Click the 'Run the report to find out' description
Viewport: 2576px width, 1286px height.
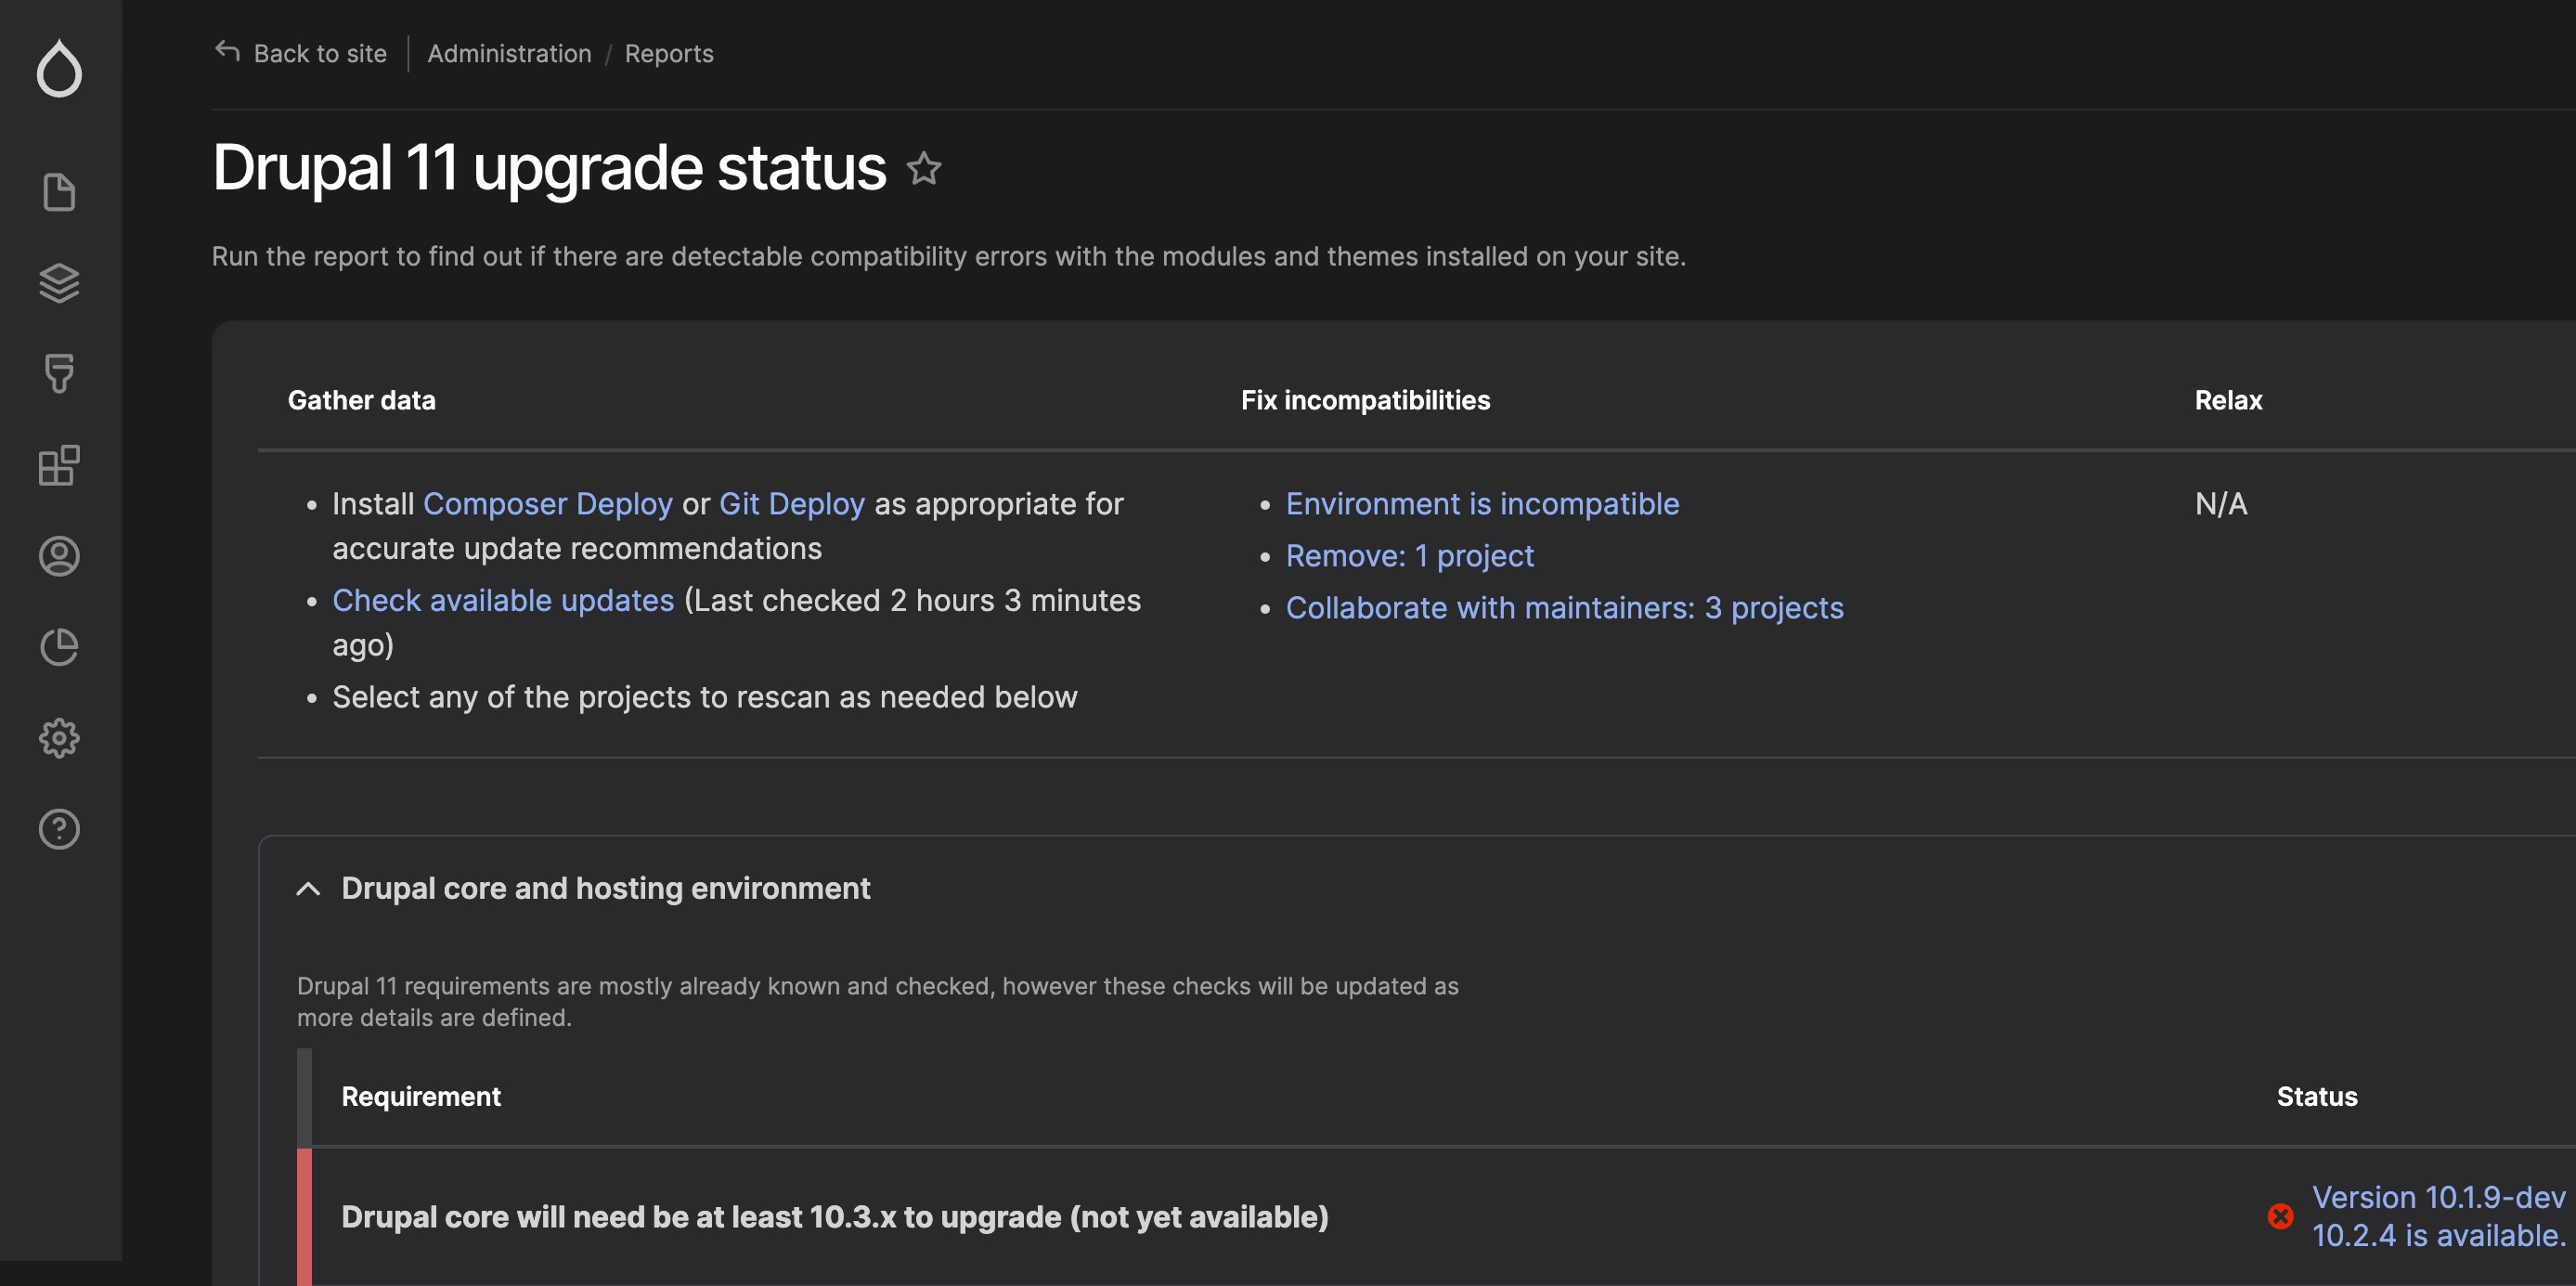tap(948, 256)
